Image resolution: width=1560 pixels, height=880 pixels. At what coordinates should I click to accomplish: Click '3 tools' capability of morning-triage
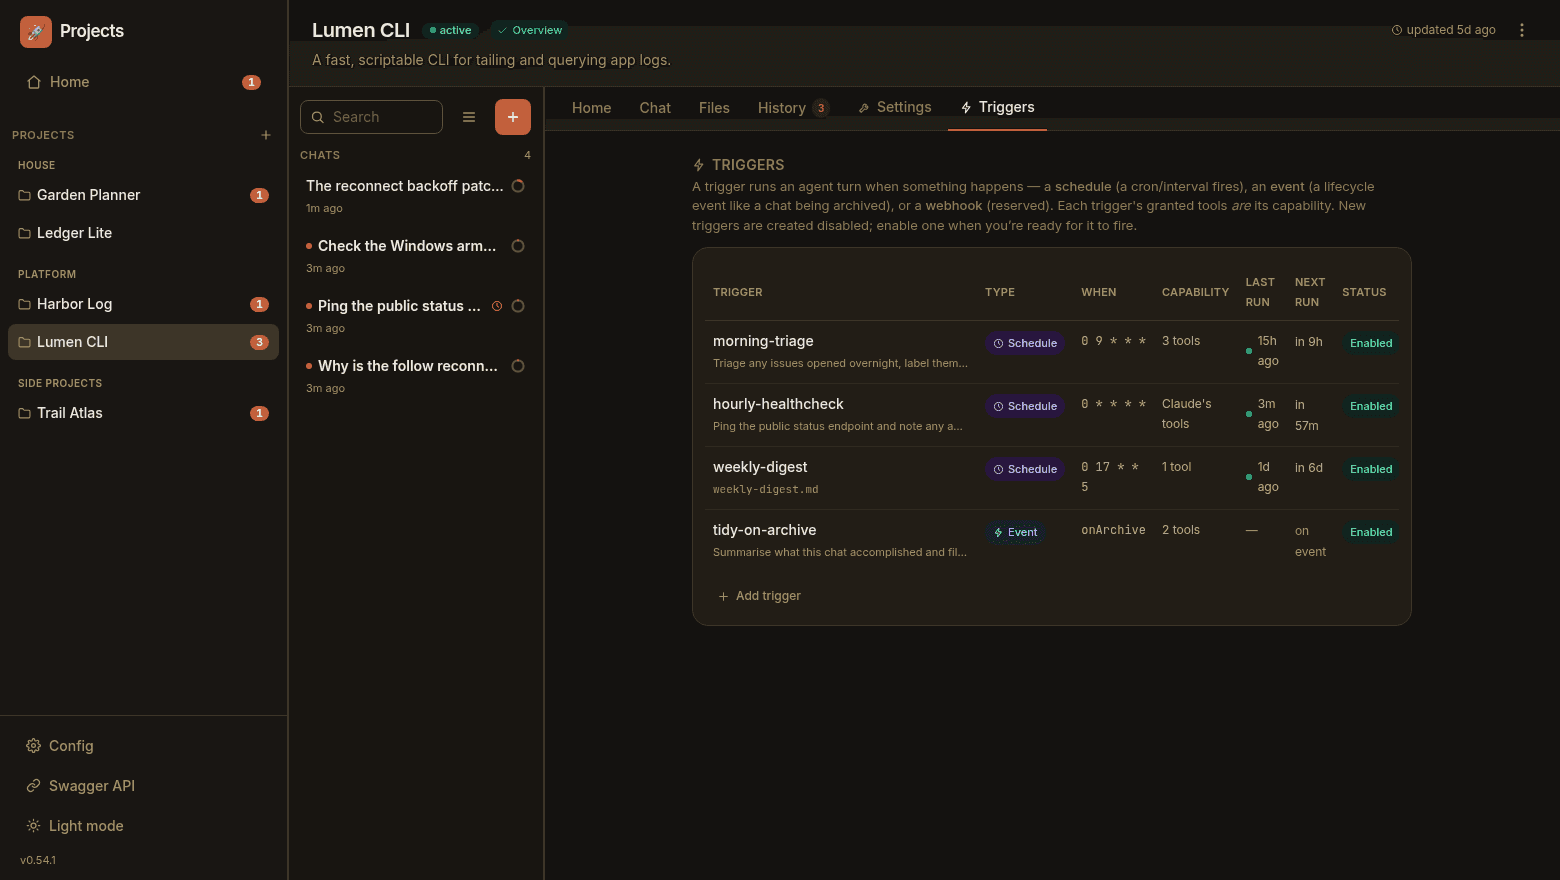[x=1181, y=341]
